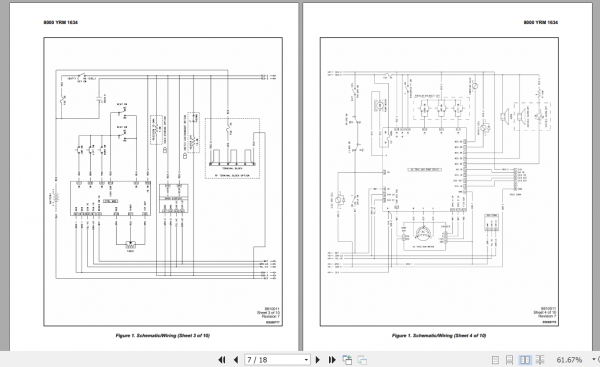
Task: Jump to the last page
Action: 332,360
